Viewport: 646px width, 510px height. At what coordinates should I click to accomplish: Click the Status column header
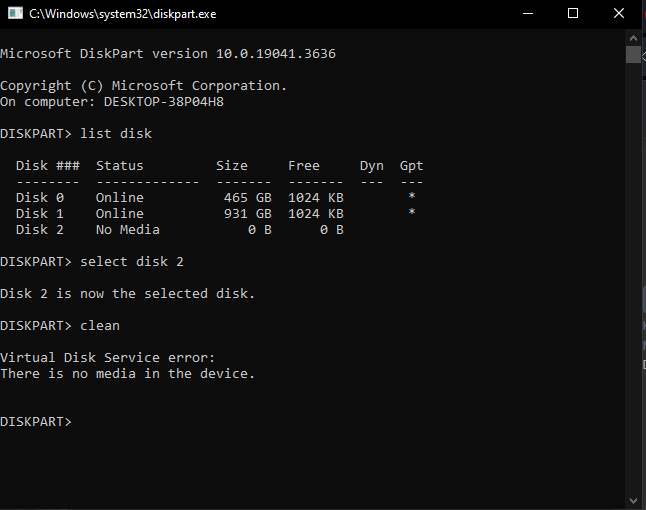point(120,166)
